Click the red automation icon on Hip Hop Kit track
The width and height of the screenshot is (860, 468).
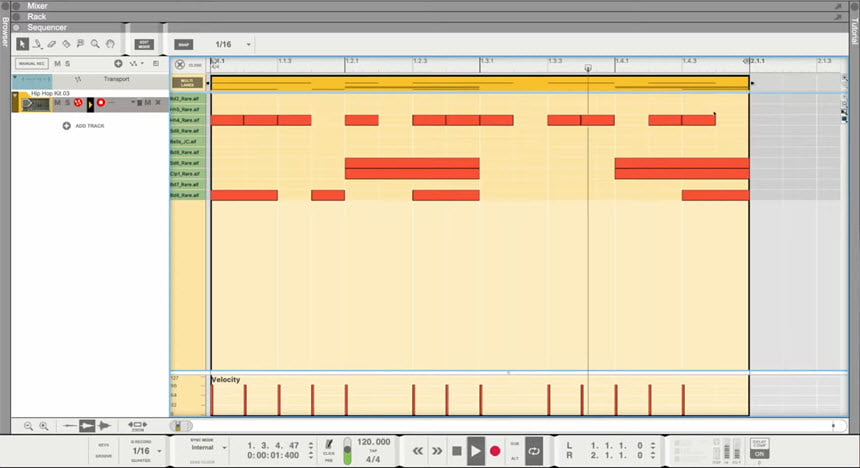[78, 103]
